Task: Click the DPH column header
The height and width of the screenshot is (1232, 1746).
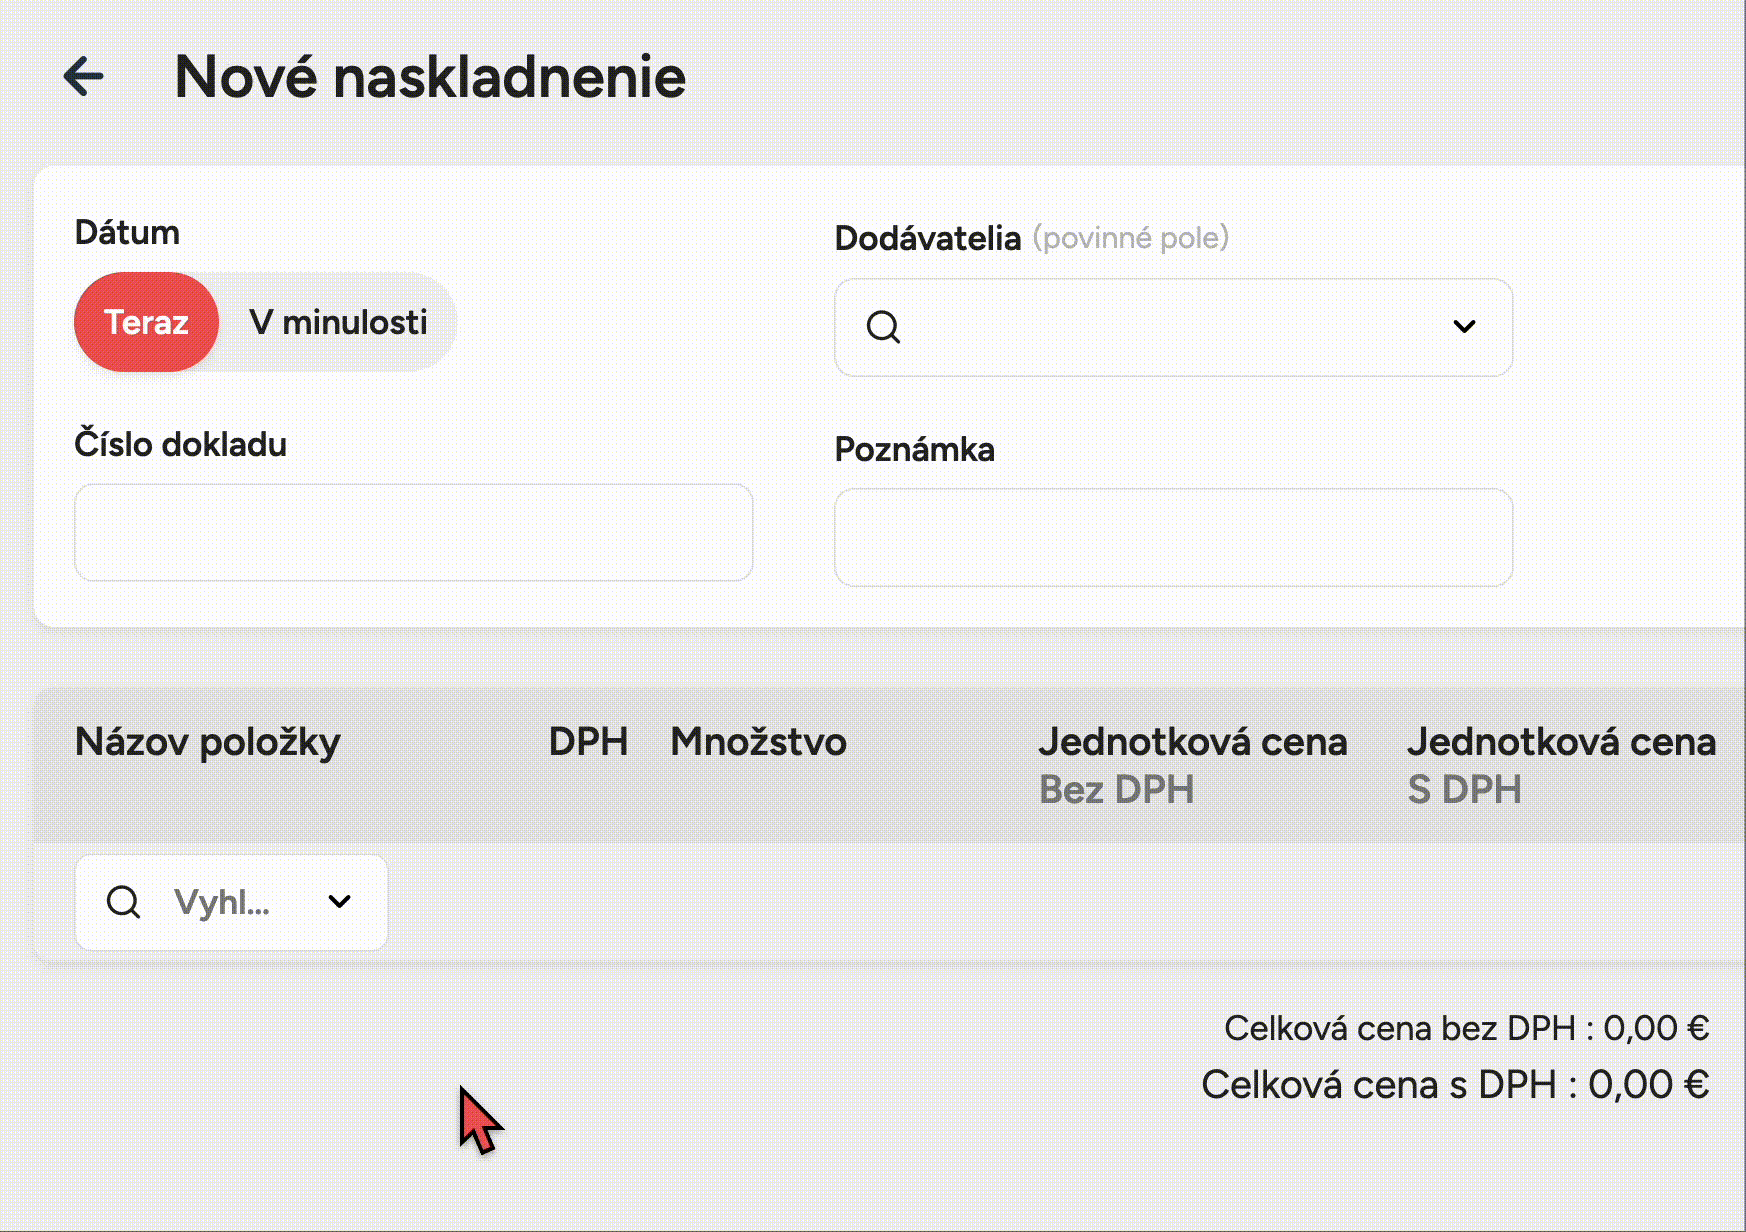Action: click(588, 742)
